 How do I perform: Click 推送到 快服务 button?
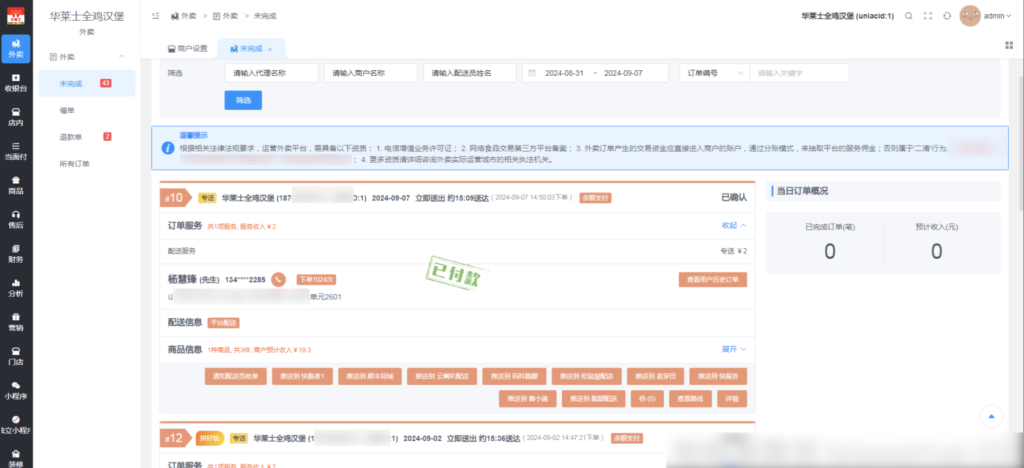coord(718,377)
